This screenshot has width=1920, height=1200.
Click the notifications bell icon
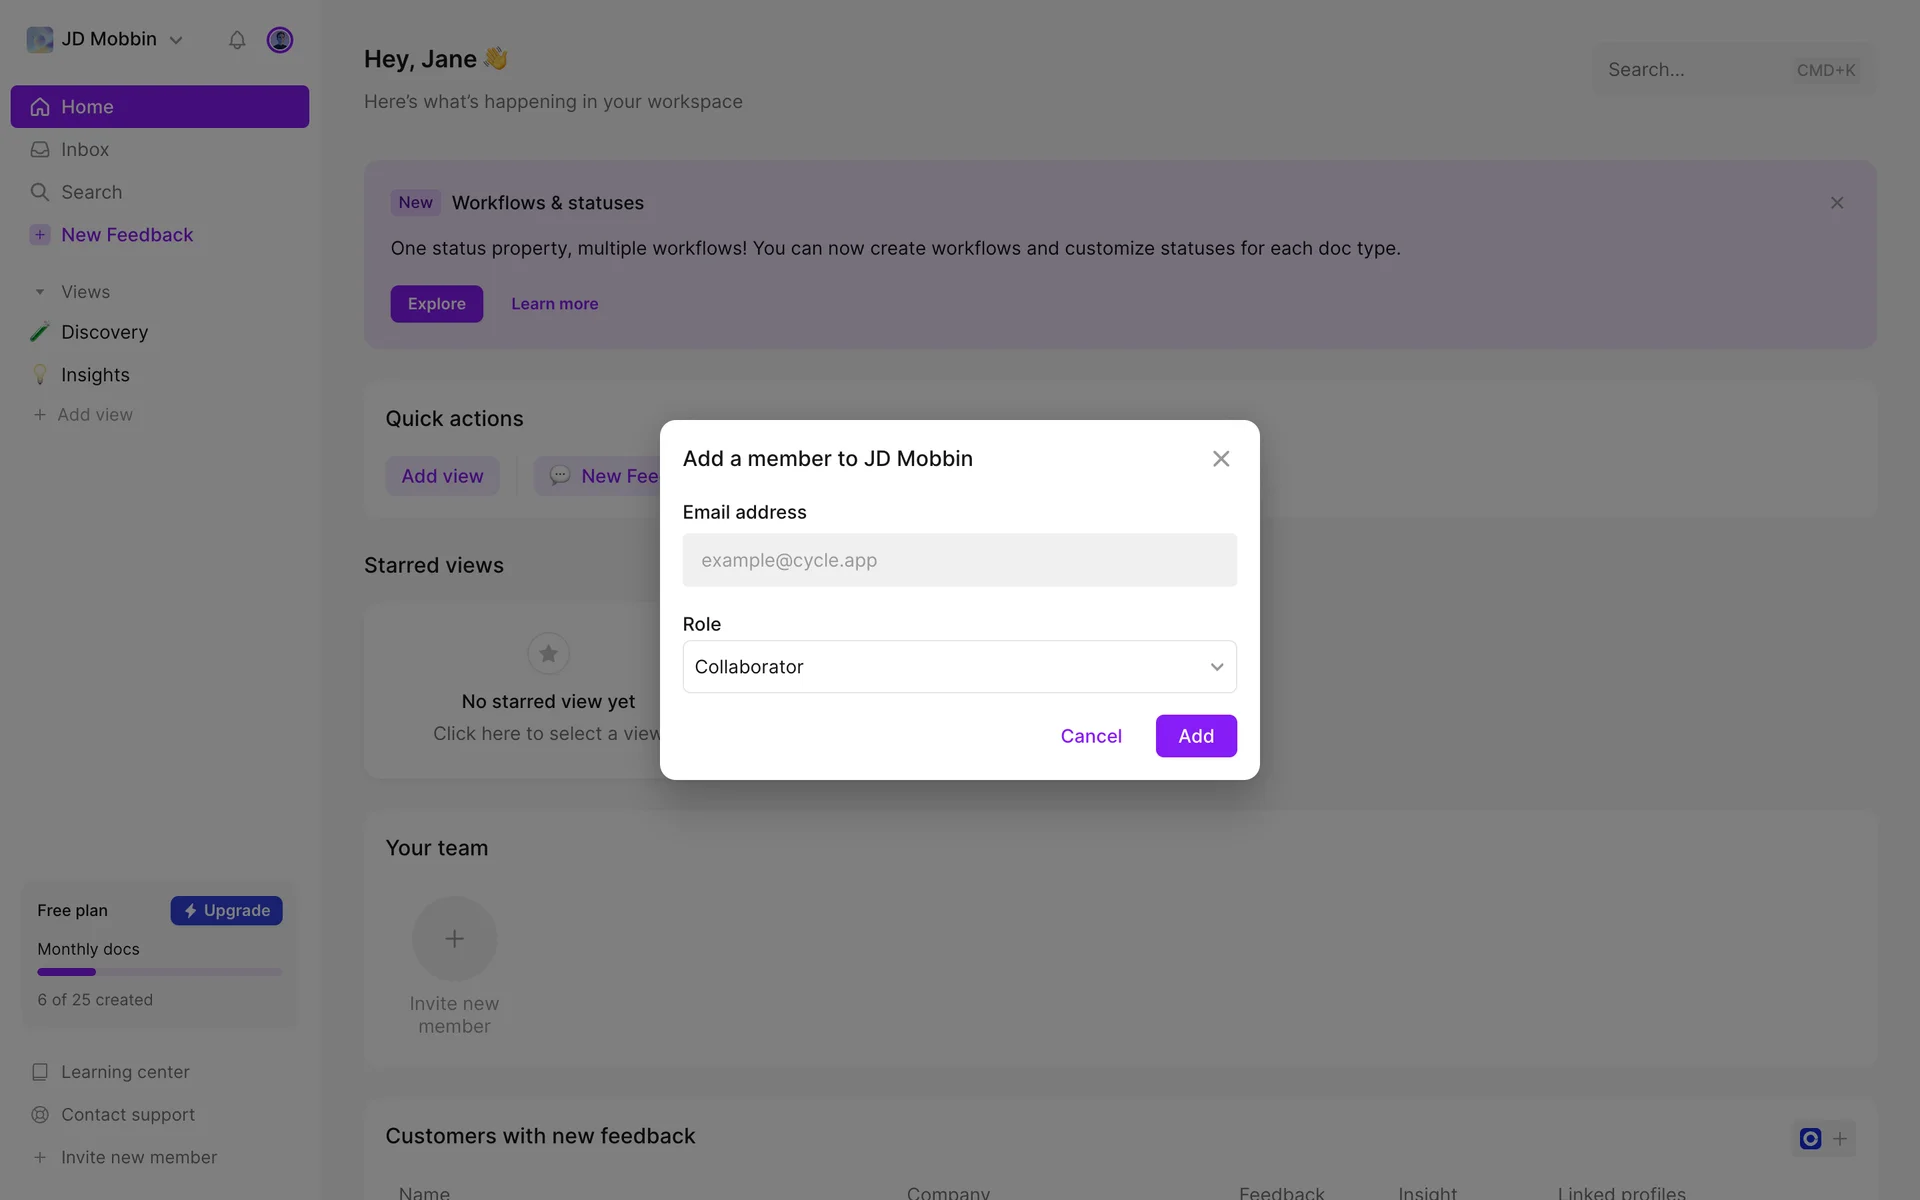point(237,40)
